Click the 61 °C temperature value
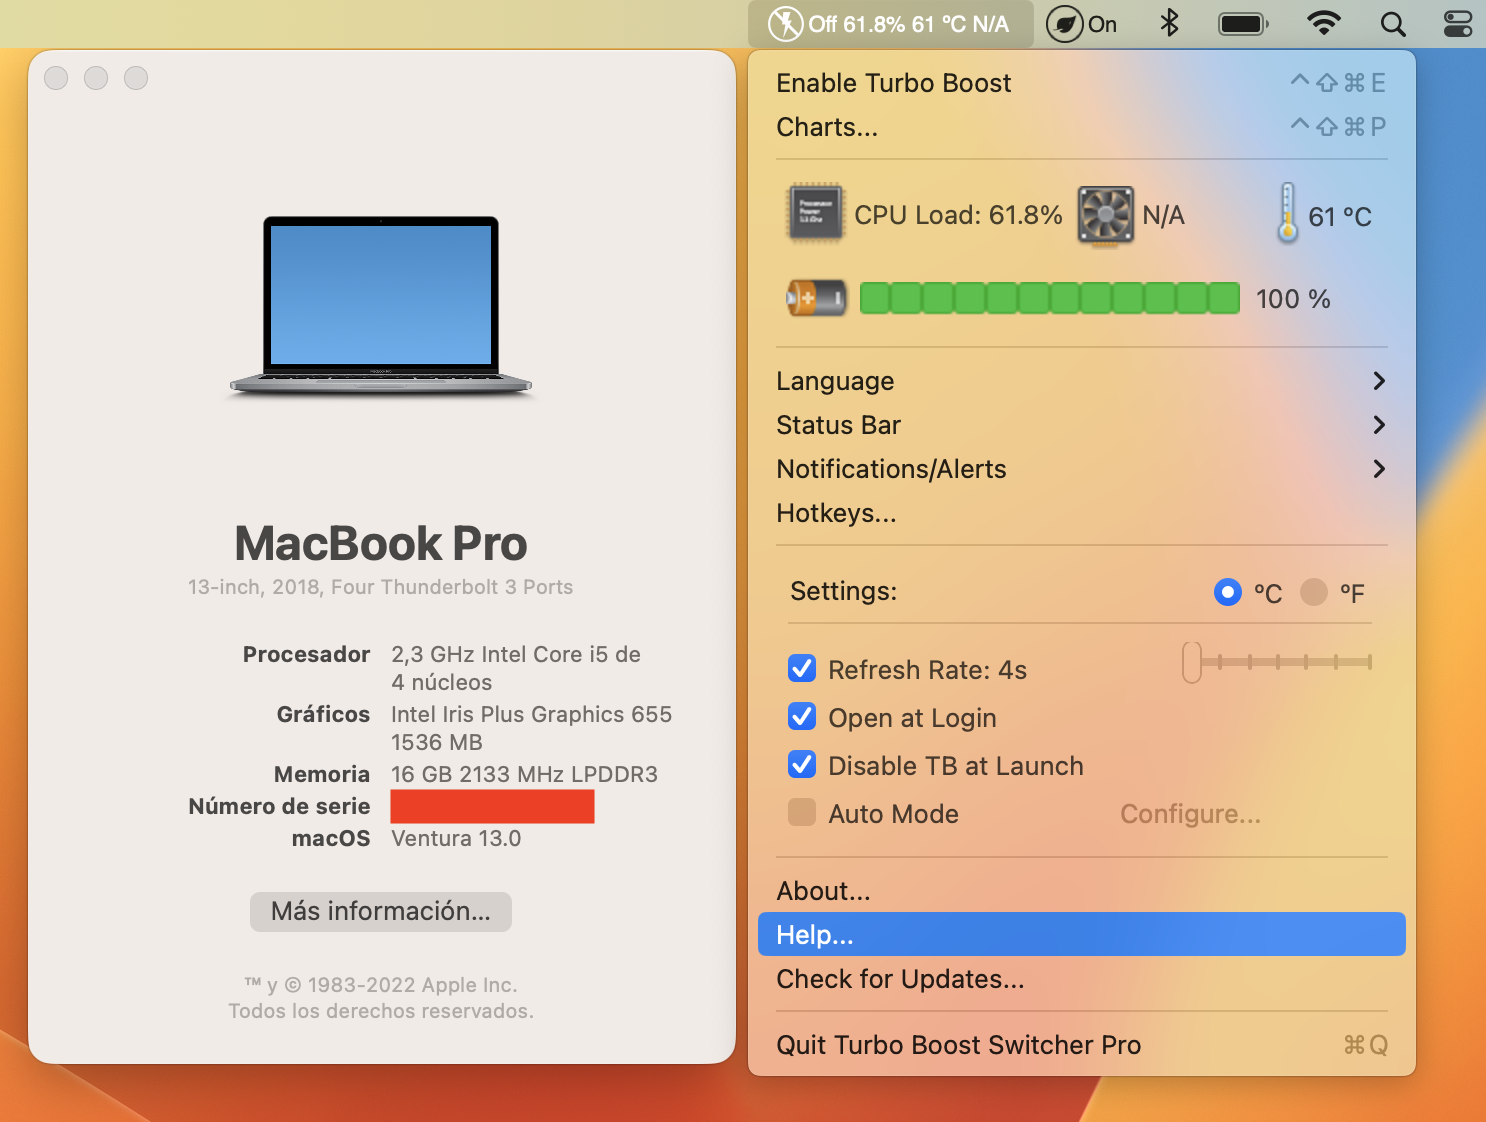This screenshot has height=1122, width=1486. pyautogui.click(x=1340, y=217)
